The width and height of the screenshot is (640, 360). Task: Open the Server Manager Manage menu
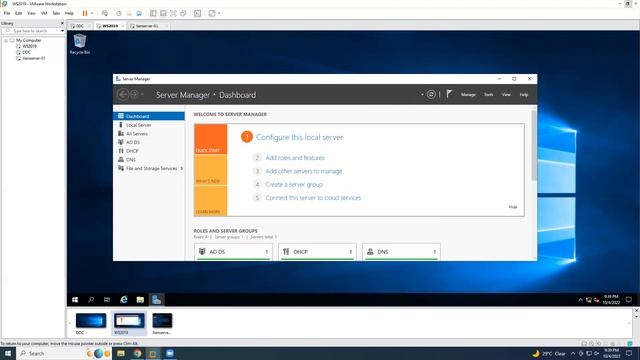coord(468,95)
